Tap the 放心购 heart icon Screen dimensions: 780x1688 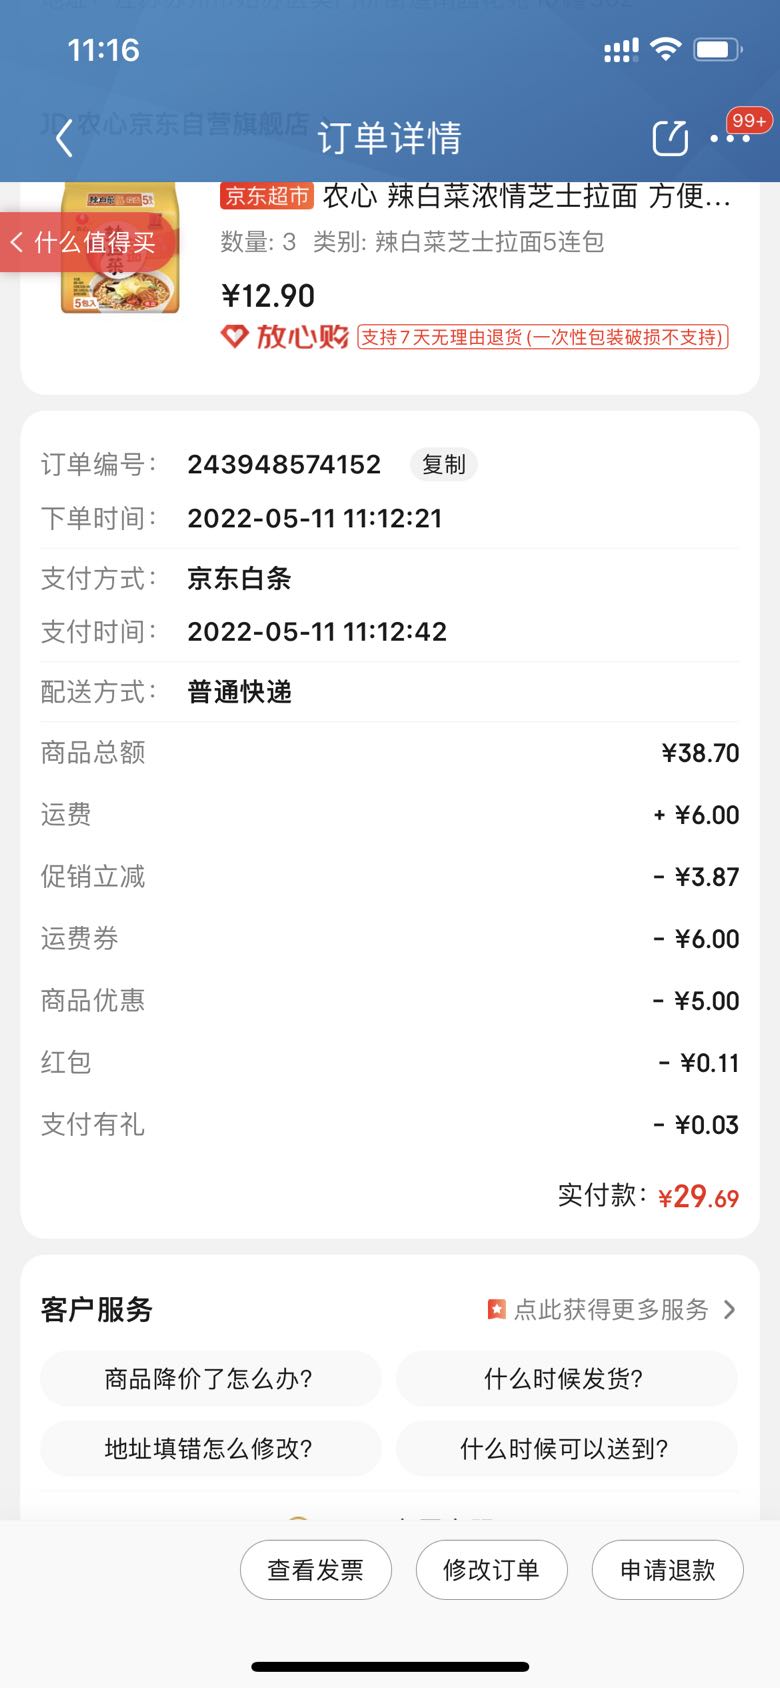point(234,337)
